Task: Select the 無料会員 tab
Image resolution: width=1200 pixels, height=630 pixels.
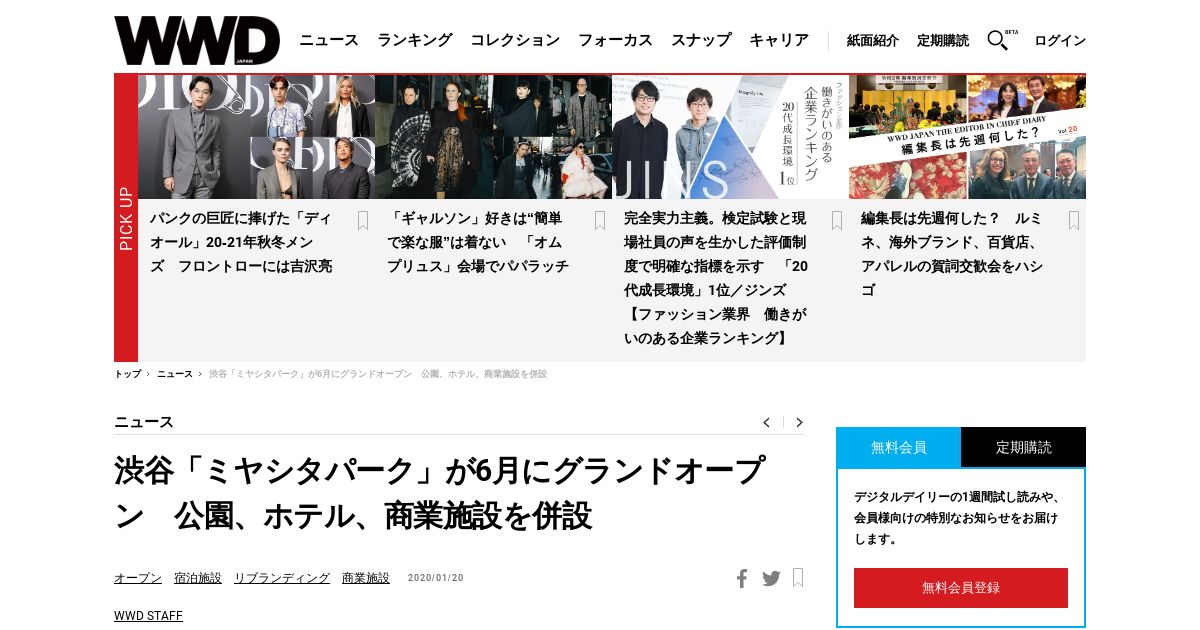Action: [898, 447]
